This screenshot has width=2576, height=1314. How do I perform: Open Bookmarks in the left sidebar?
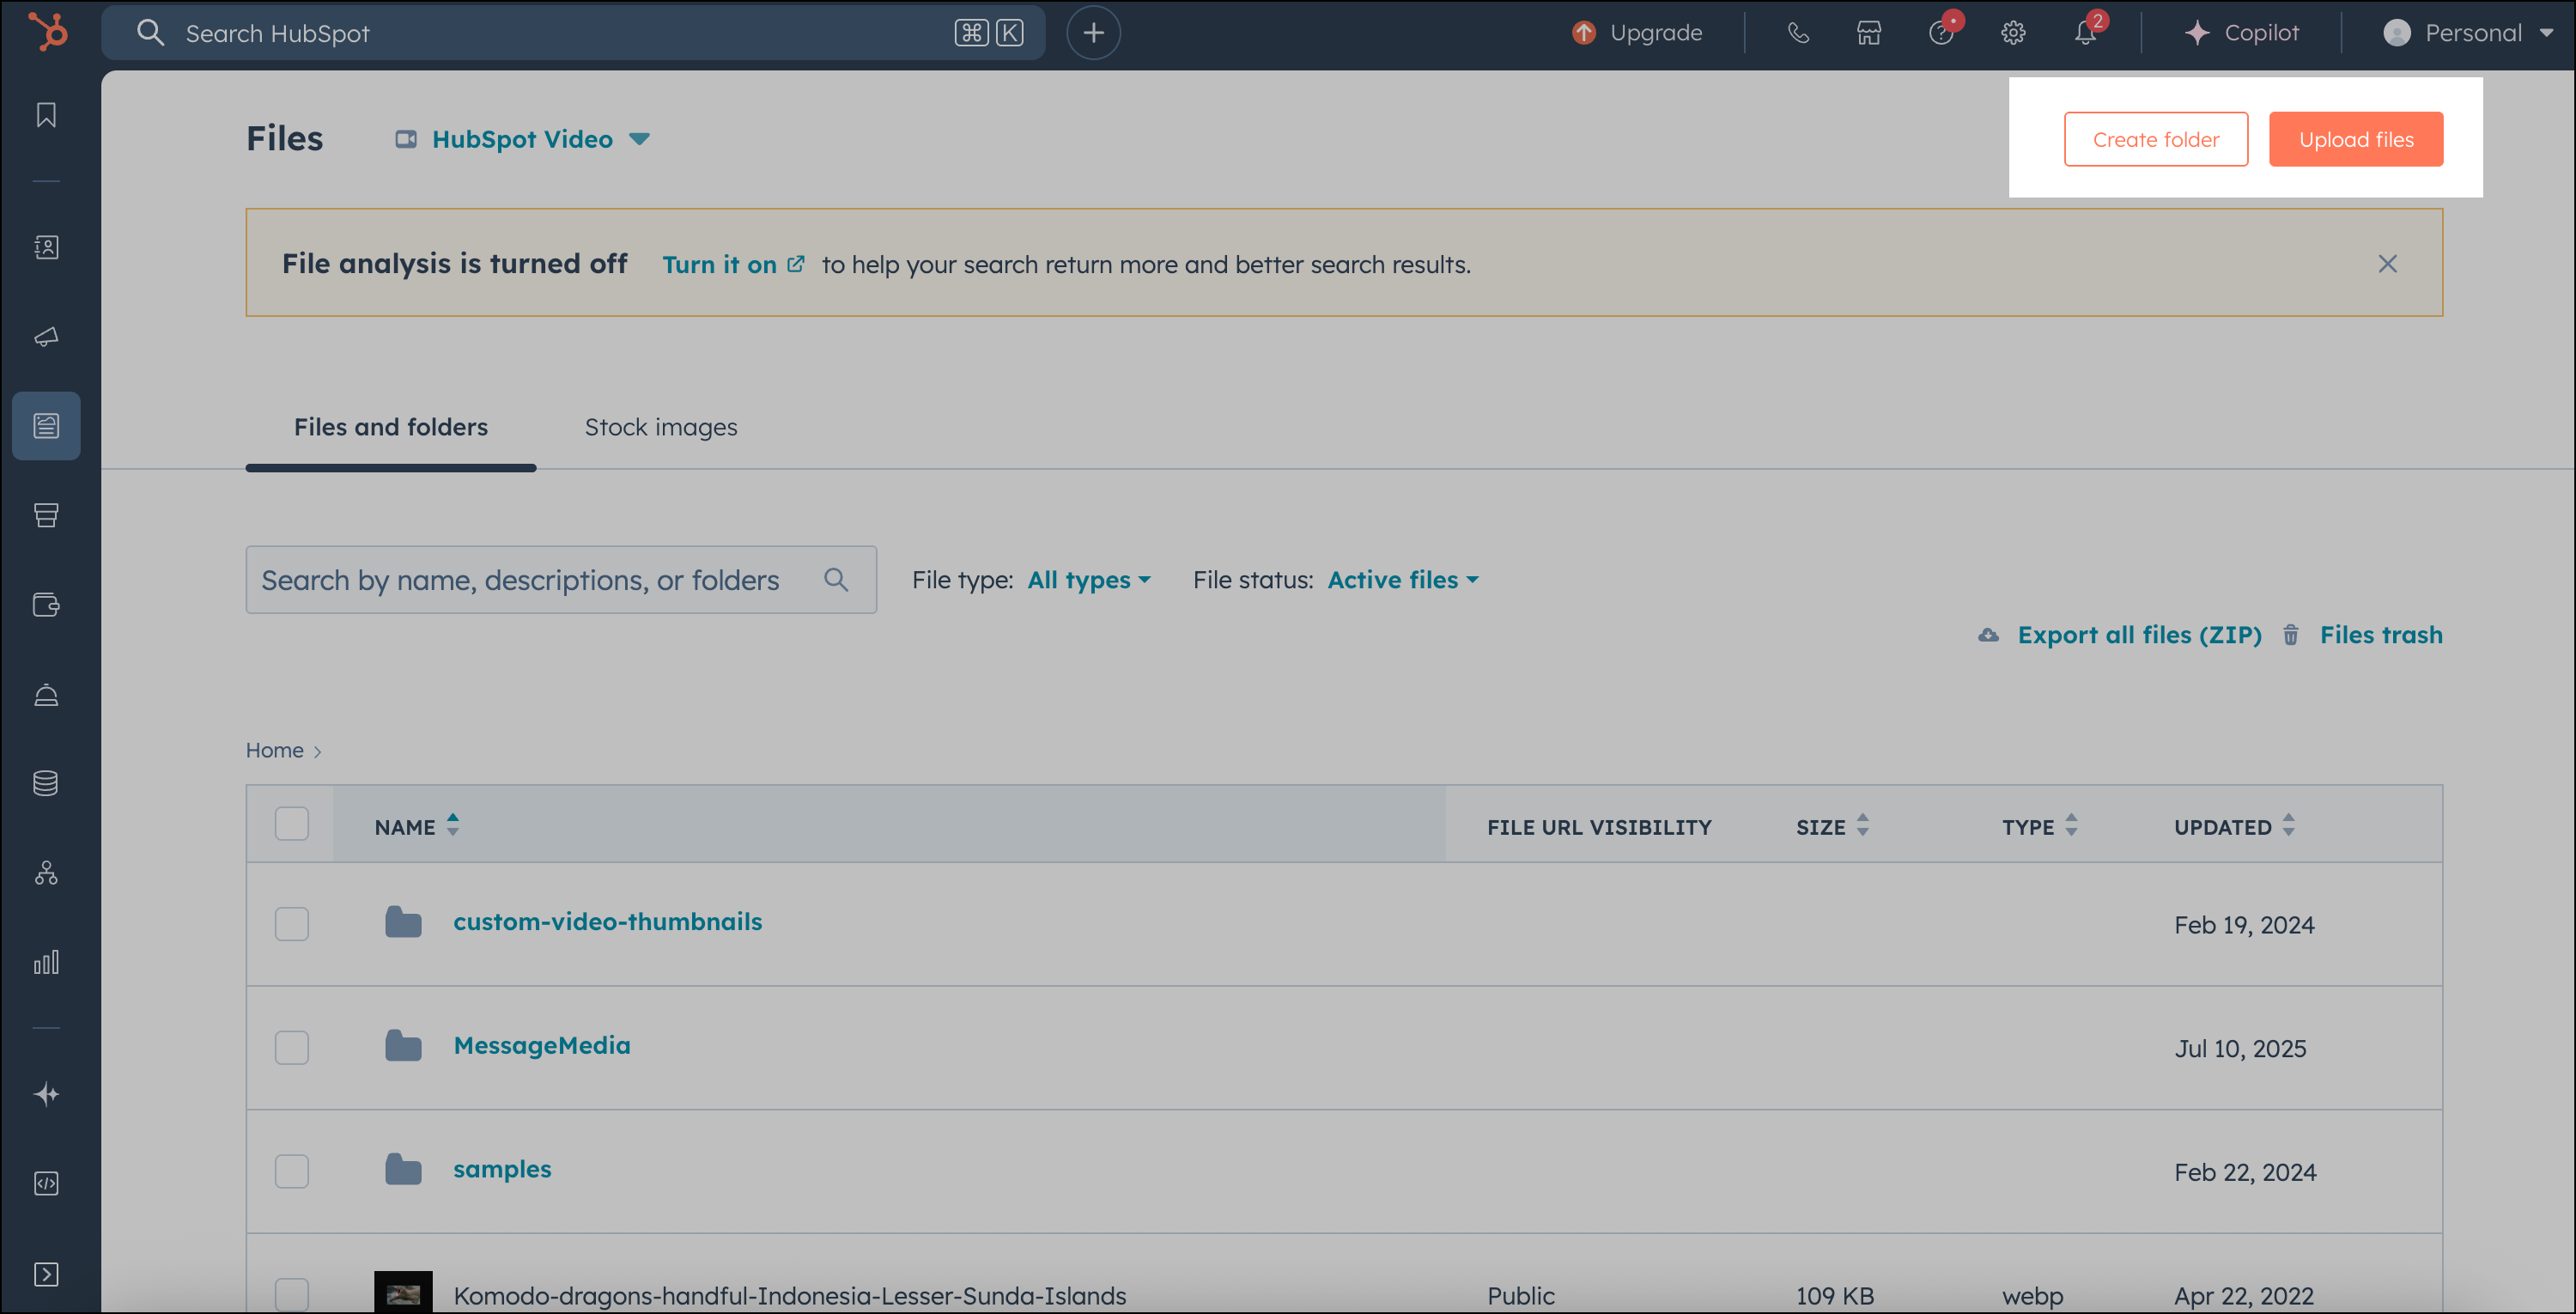(46, 115)
